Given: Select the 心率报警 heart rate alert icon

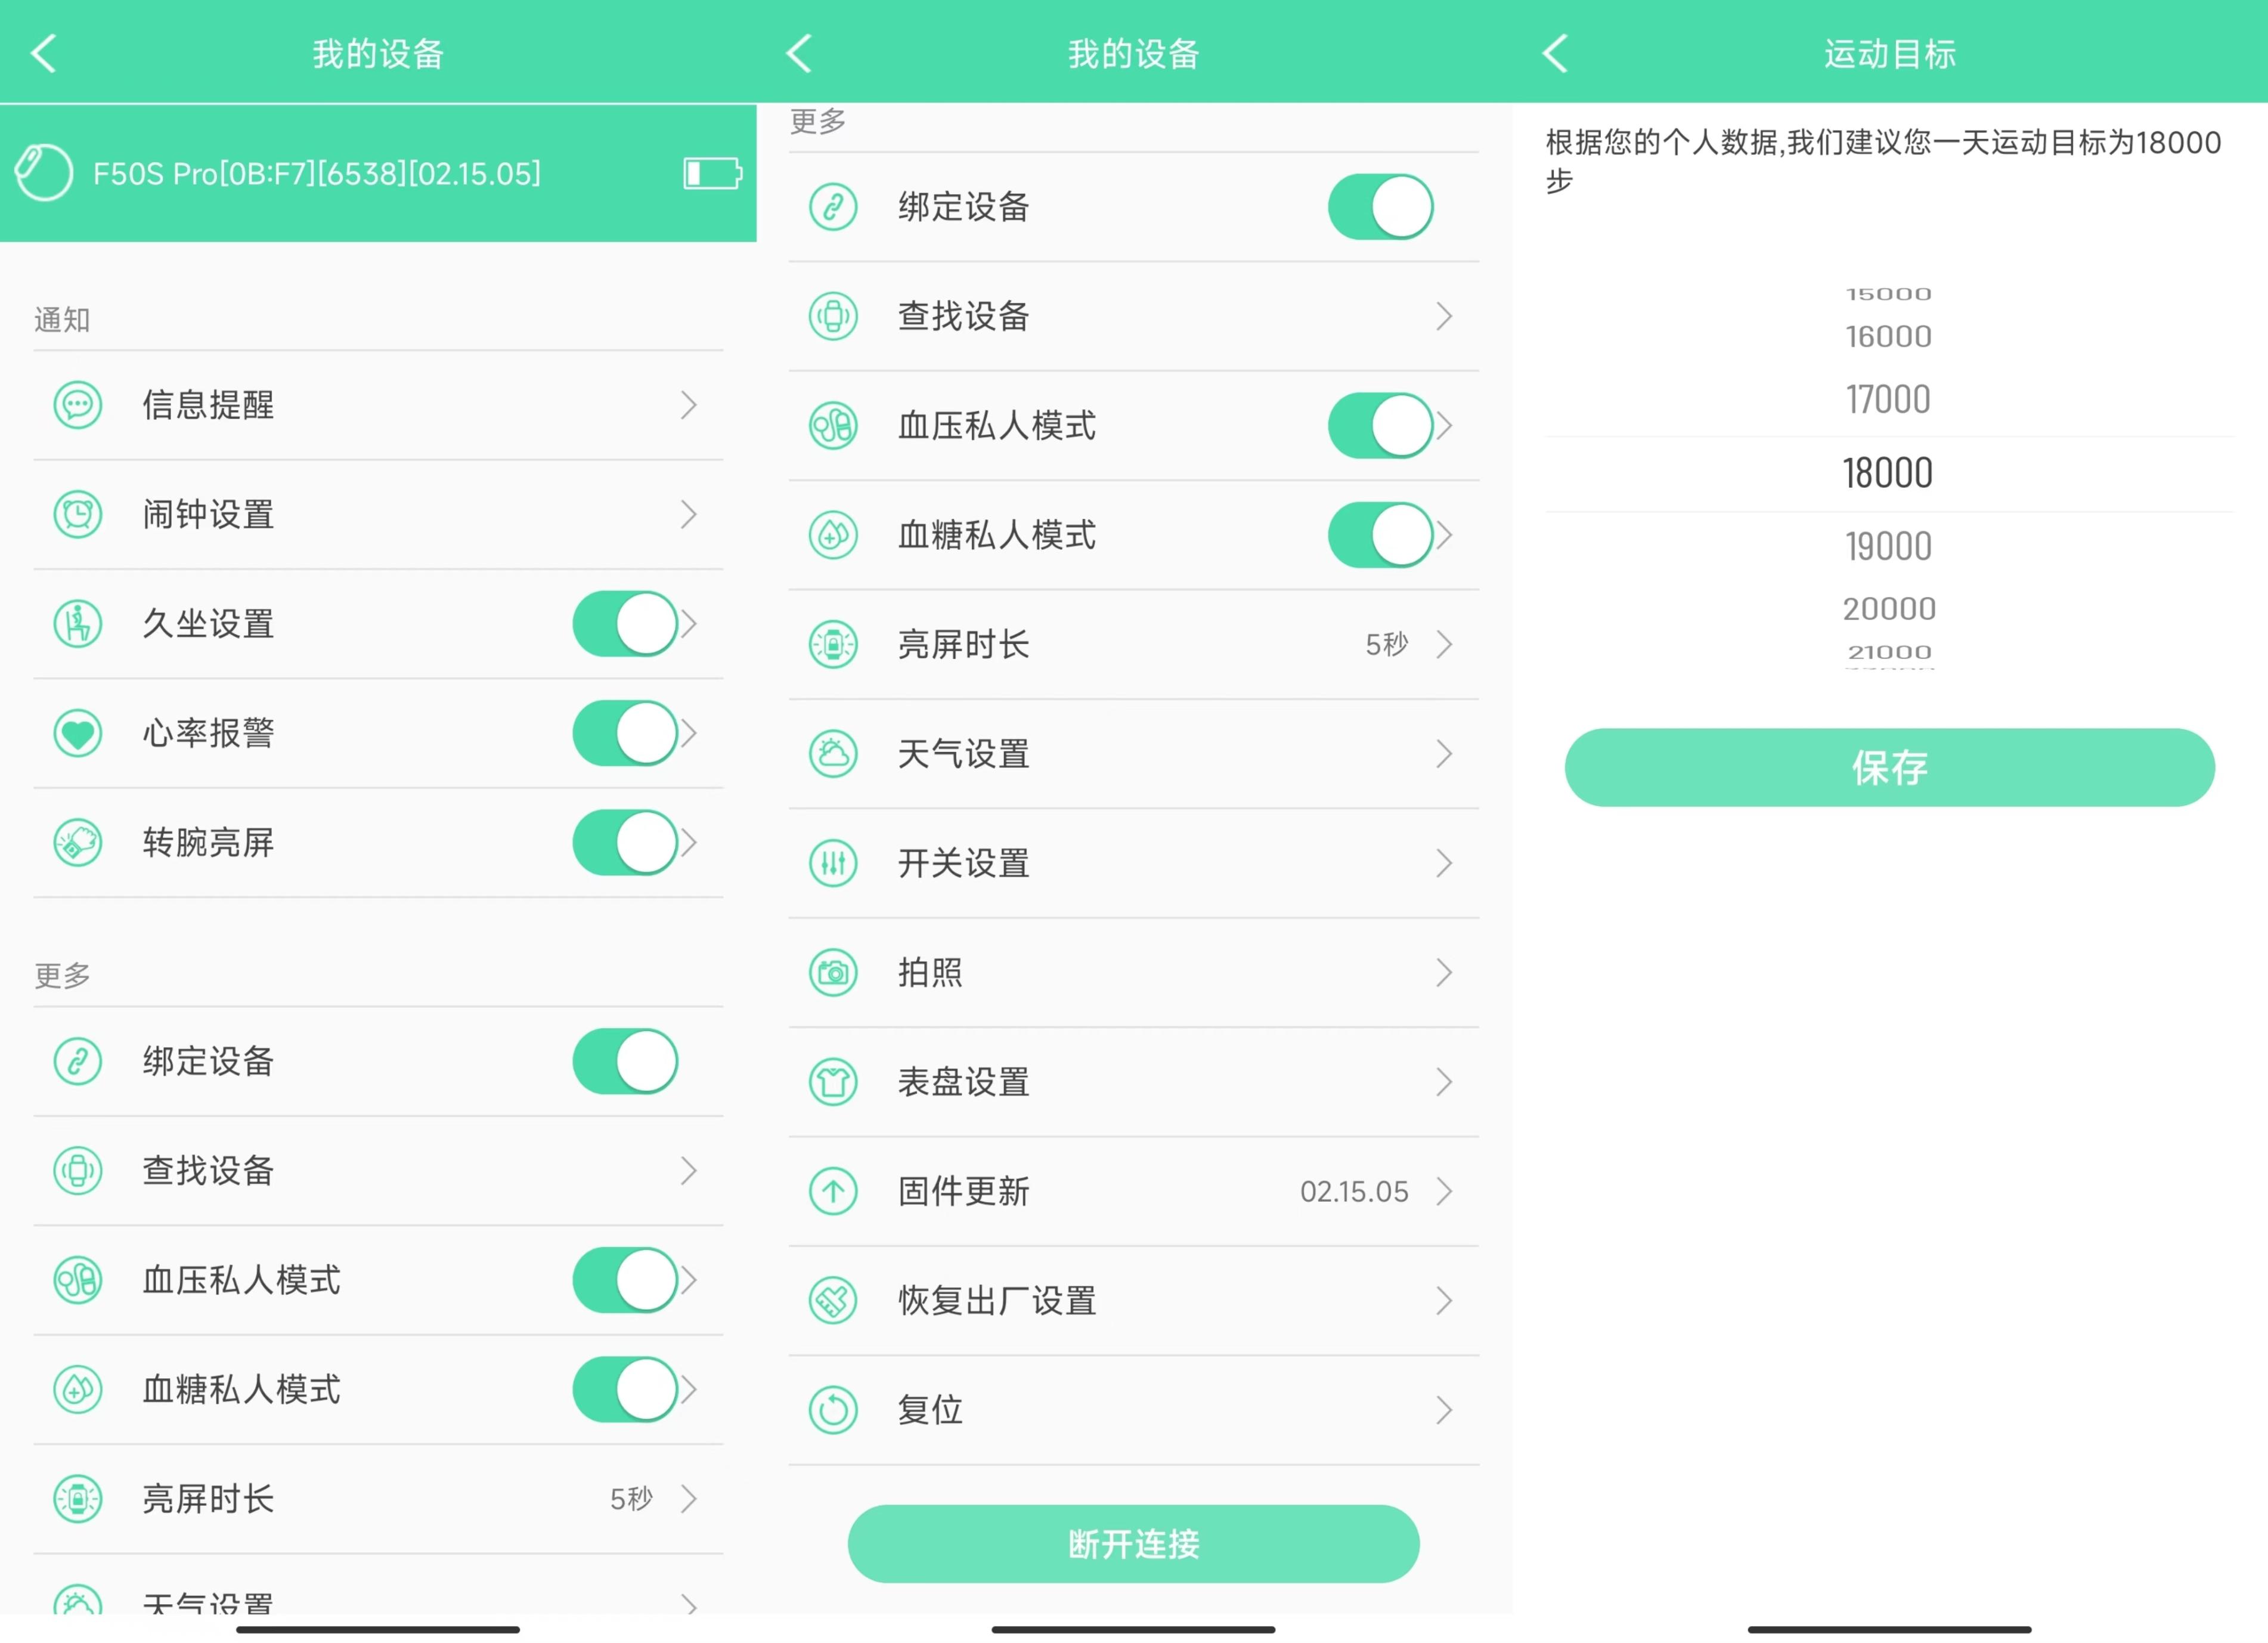Looking at the screenshot, I should 78,732.
